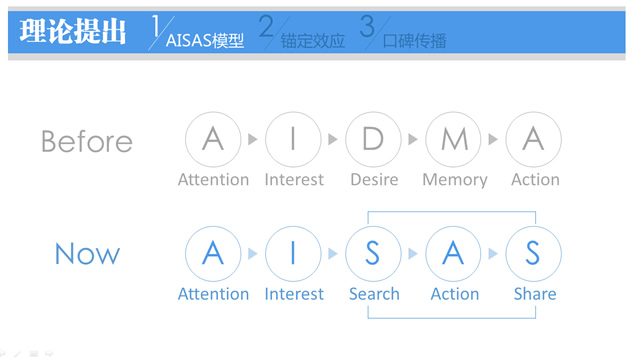Click the blue 'I' Interest circle in Now row
This screenshot has width=635, height=361.
click(293, 254)
